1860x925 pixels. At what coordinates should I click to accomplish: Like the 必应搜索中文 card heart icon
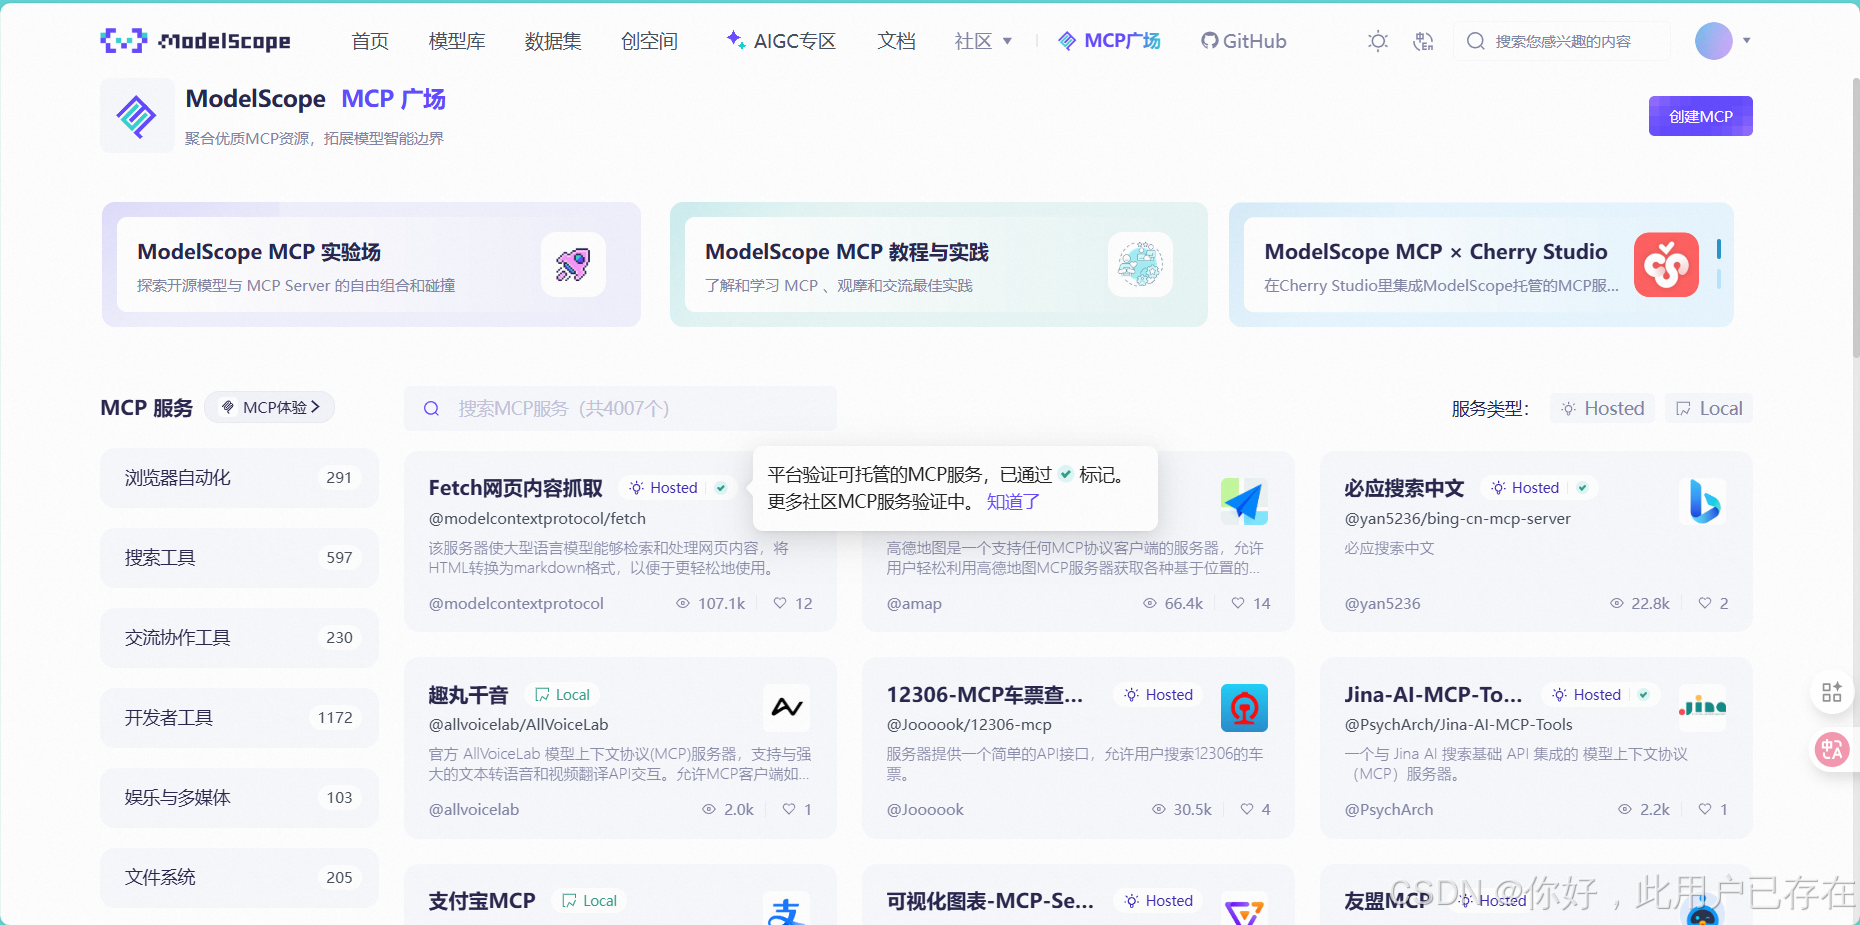[1705, 603]
